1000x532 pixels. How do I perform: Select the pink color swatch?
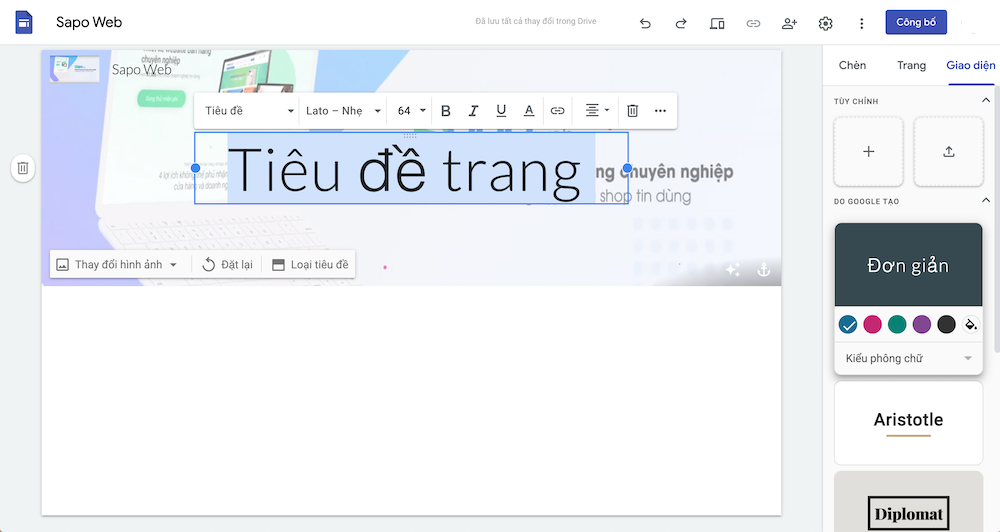tap(872, 325)
